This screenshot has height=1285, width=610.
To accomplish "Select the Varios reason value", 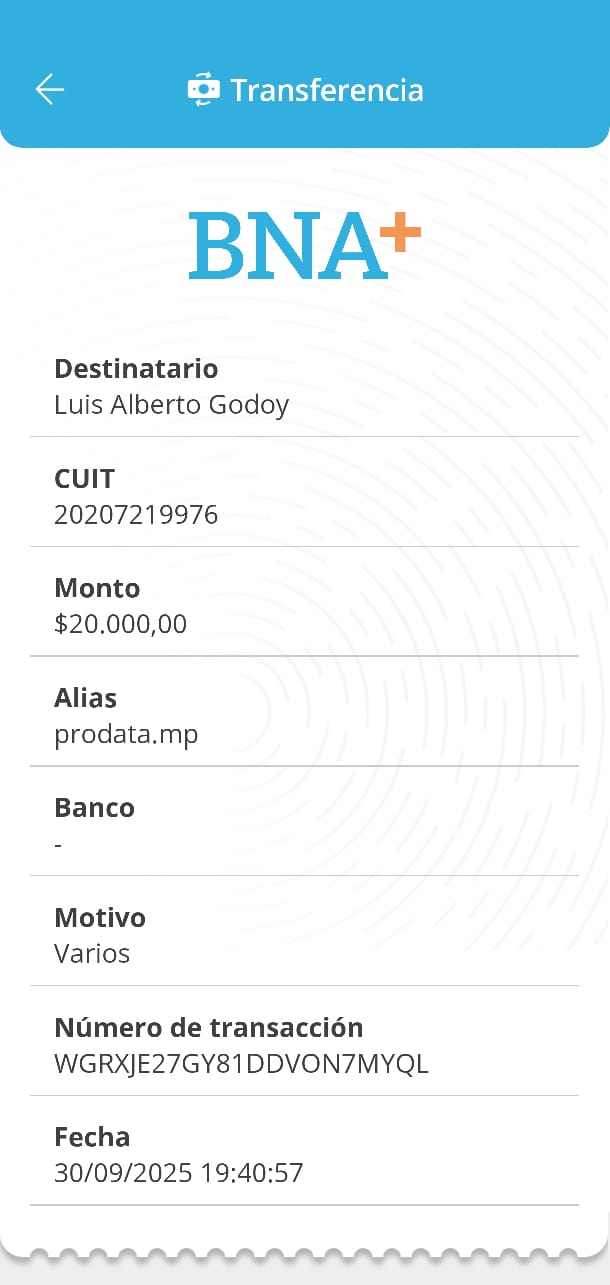I will 92,954.
